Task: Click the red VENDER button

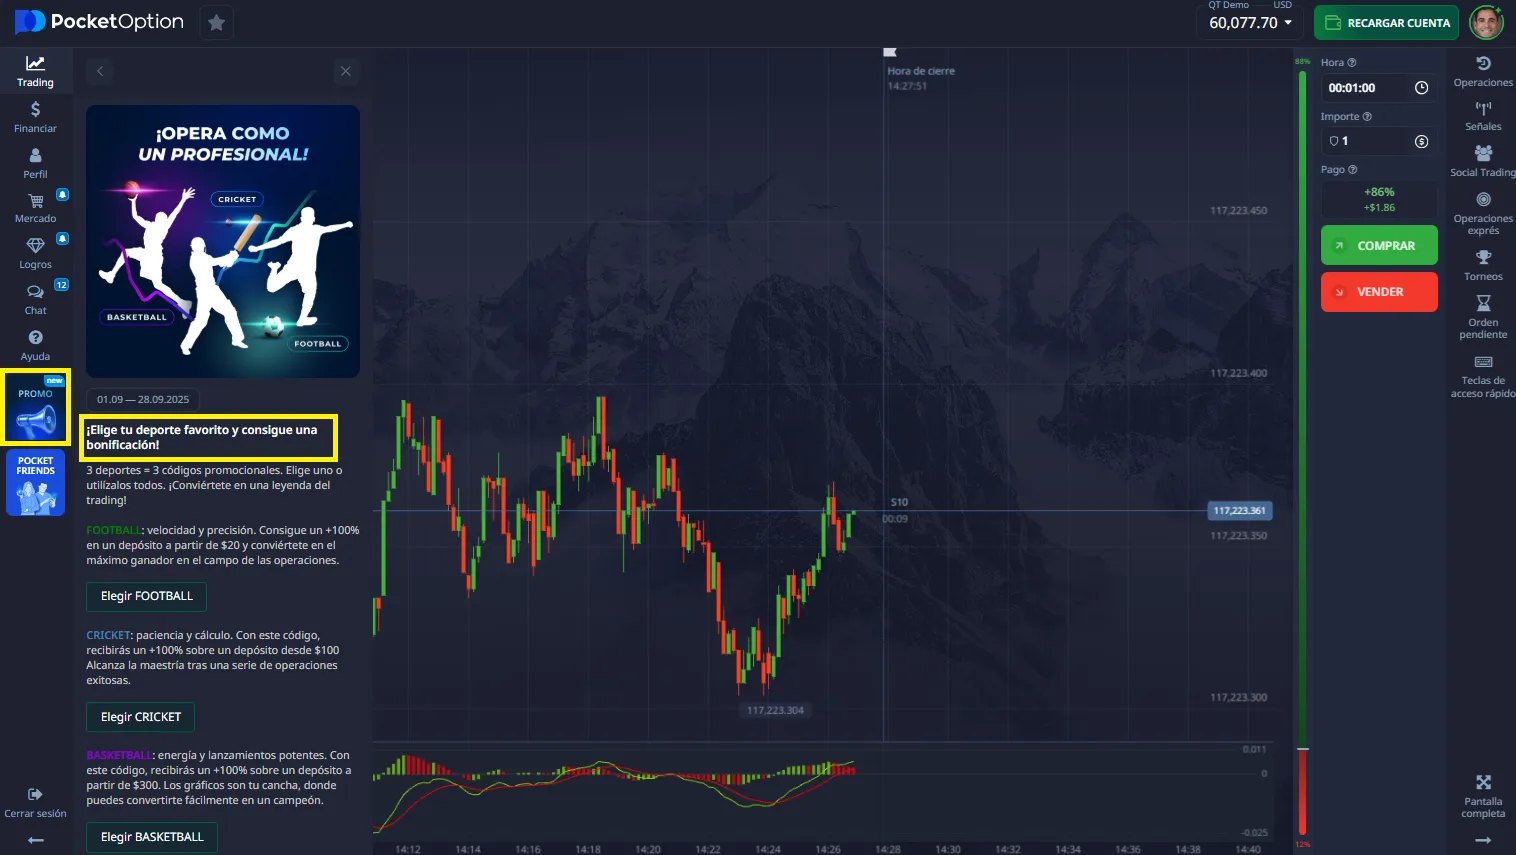Action: (1379, 292)
